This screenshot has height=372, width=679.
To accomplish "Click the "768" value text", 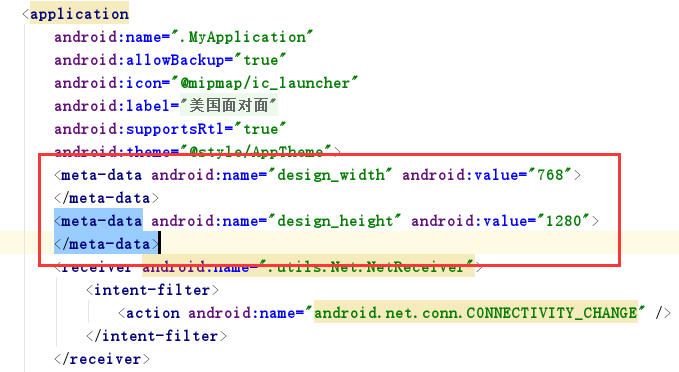I will pos(550,175).
